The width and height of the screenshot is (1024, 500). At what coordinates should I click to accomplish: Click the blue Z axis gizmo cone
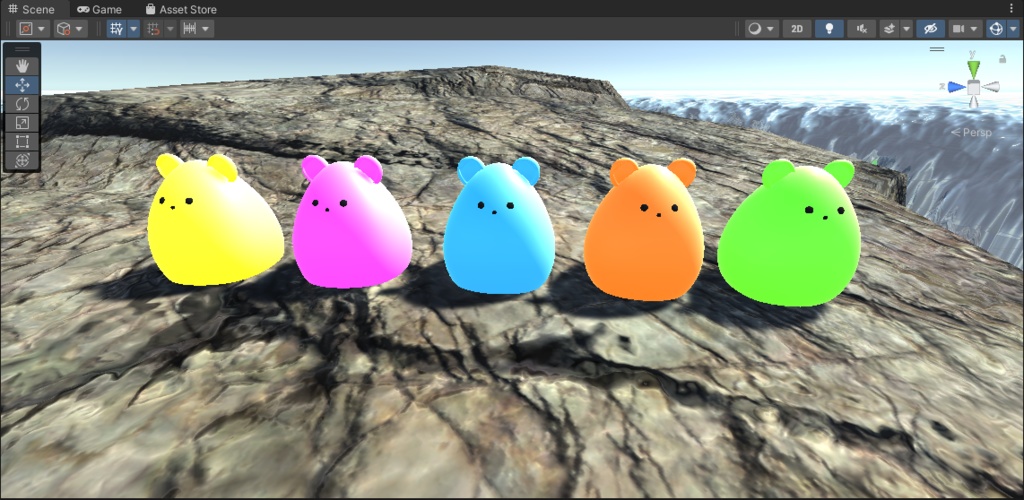click(x=956, y=87)
